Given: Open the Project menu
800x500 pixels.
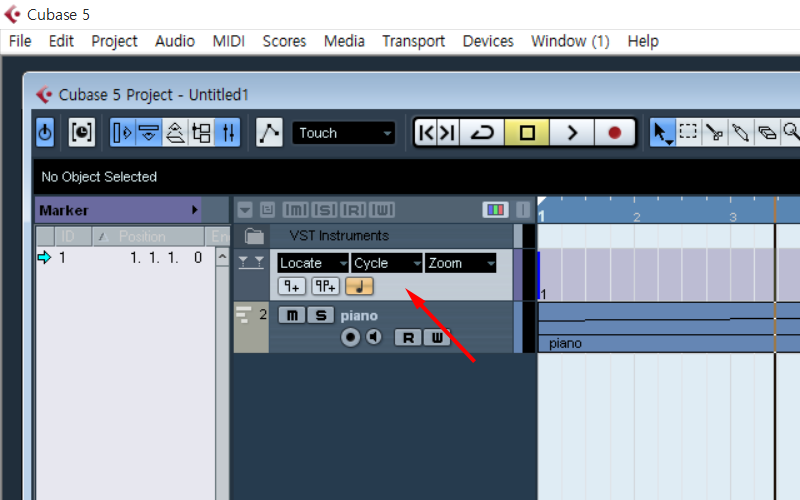Looking at the screenshot, I should point(114,41).
